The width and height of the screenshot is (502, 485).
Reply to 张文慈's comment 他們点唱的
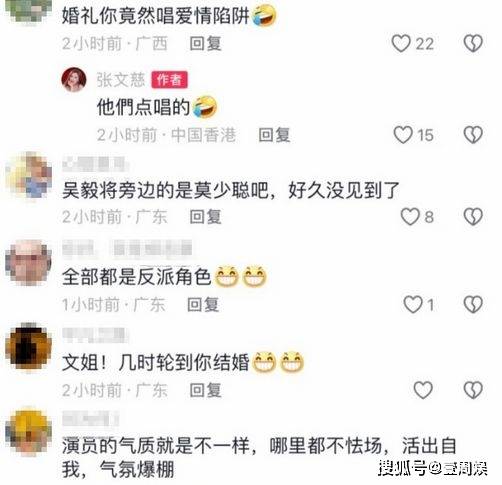pyautogui.click(x=274, y=135)
